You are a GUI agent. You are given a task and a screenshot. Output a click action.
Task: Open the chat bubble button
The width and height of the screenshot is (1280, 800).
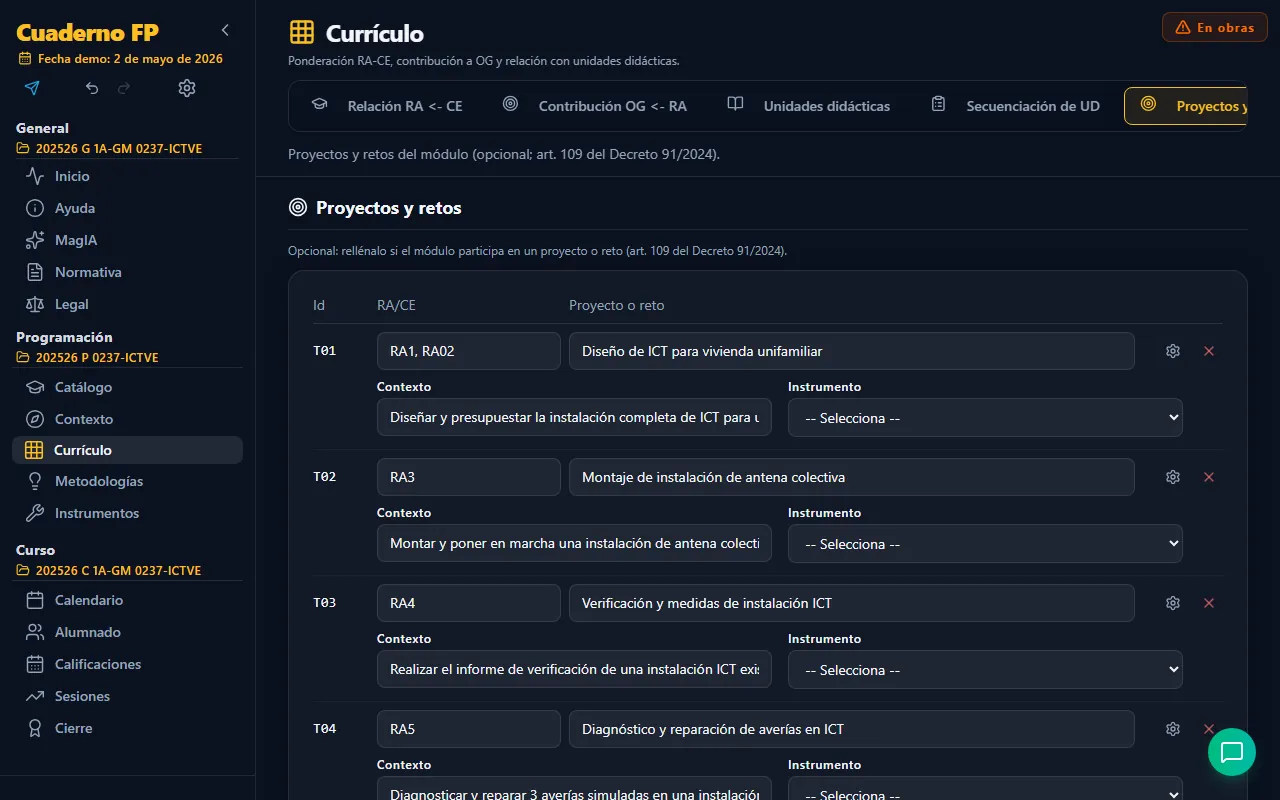click(1232, 752)
